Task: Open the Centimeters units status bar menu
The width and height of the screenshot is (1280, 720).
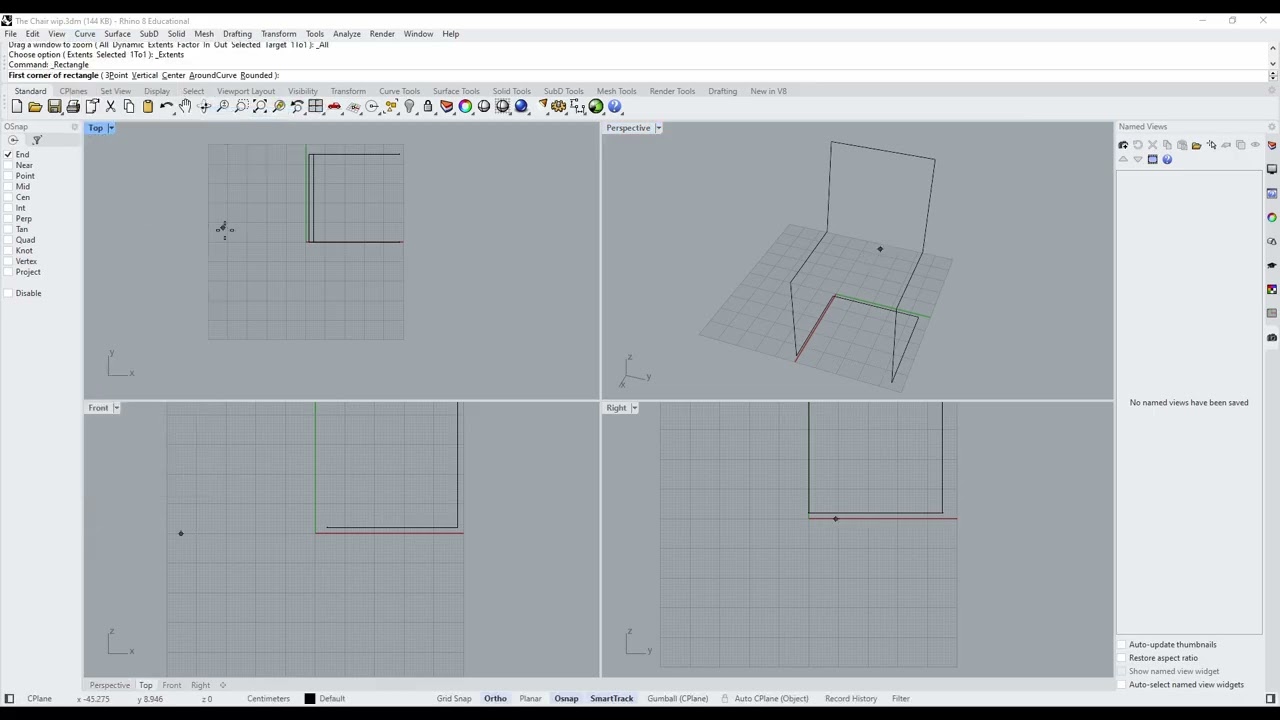Action: click(x=268, y=698)
